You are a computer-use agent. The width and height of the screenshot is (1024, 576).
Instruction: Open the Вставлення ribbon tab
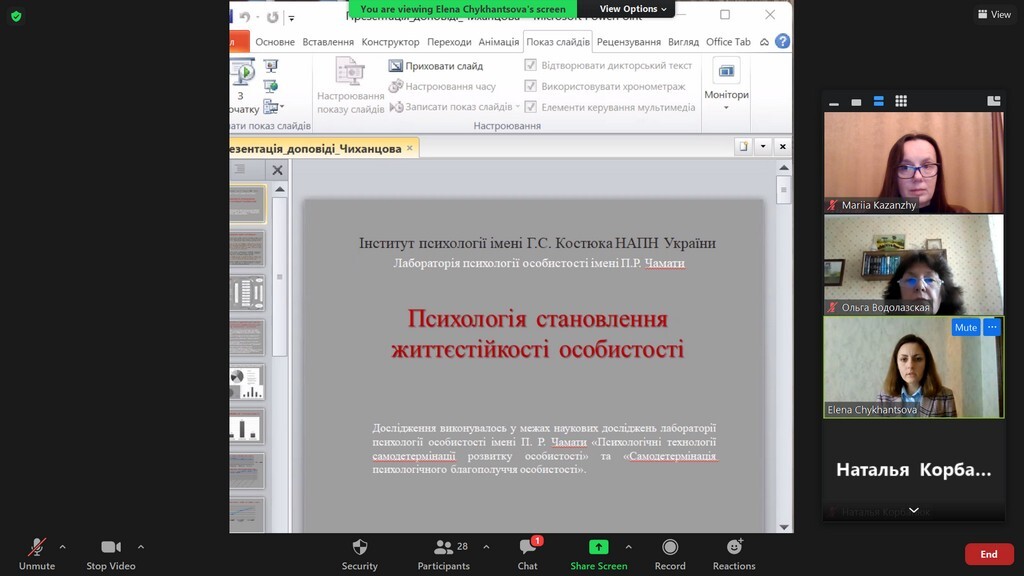click(328, 42)
